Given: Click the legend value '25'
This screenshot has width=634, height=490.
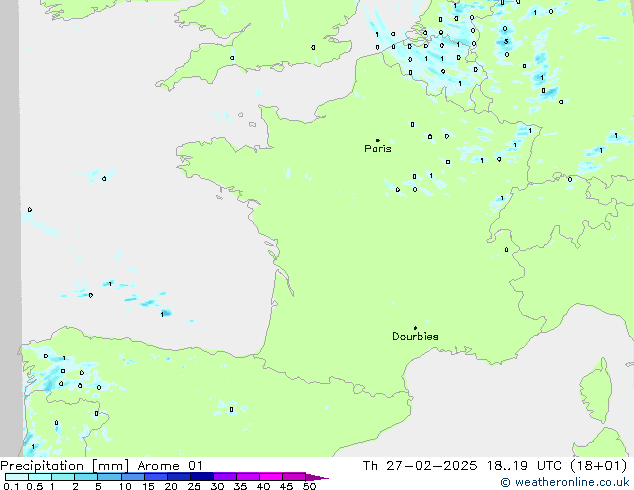Looking at the screenshot, I should (x=194, y=486).
